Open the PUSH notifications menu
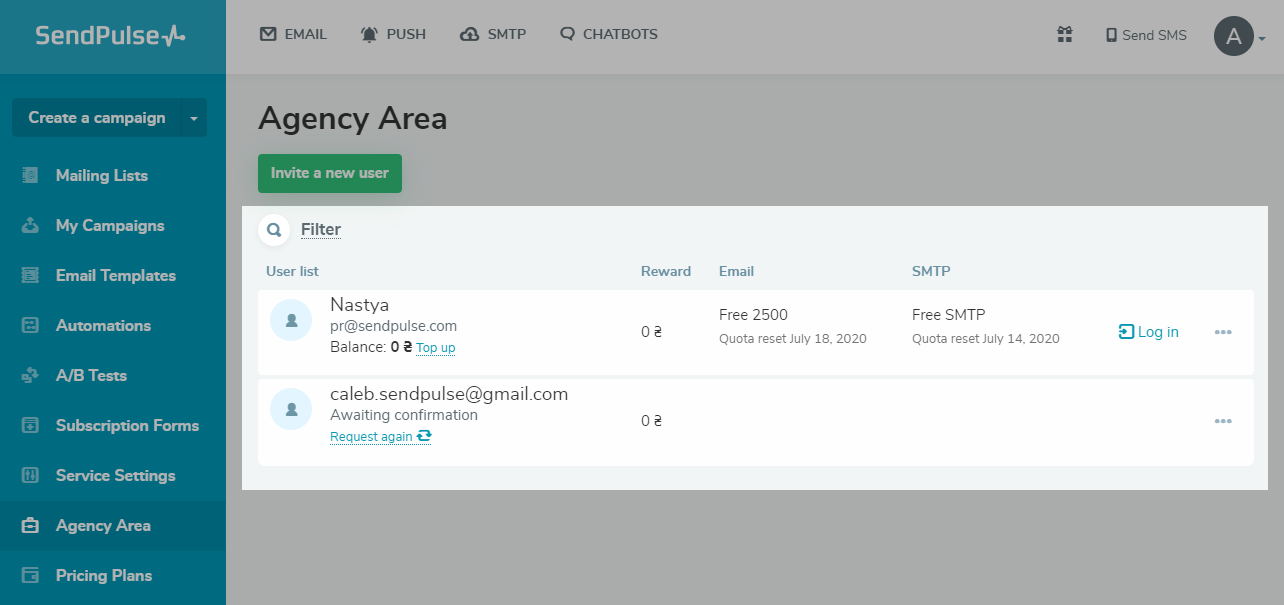Viewport: 1284px width, 605px height. coord(393,34)
